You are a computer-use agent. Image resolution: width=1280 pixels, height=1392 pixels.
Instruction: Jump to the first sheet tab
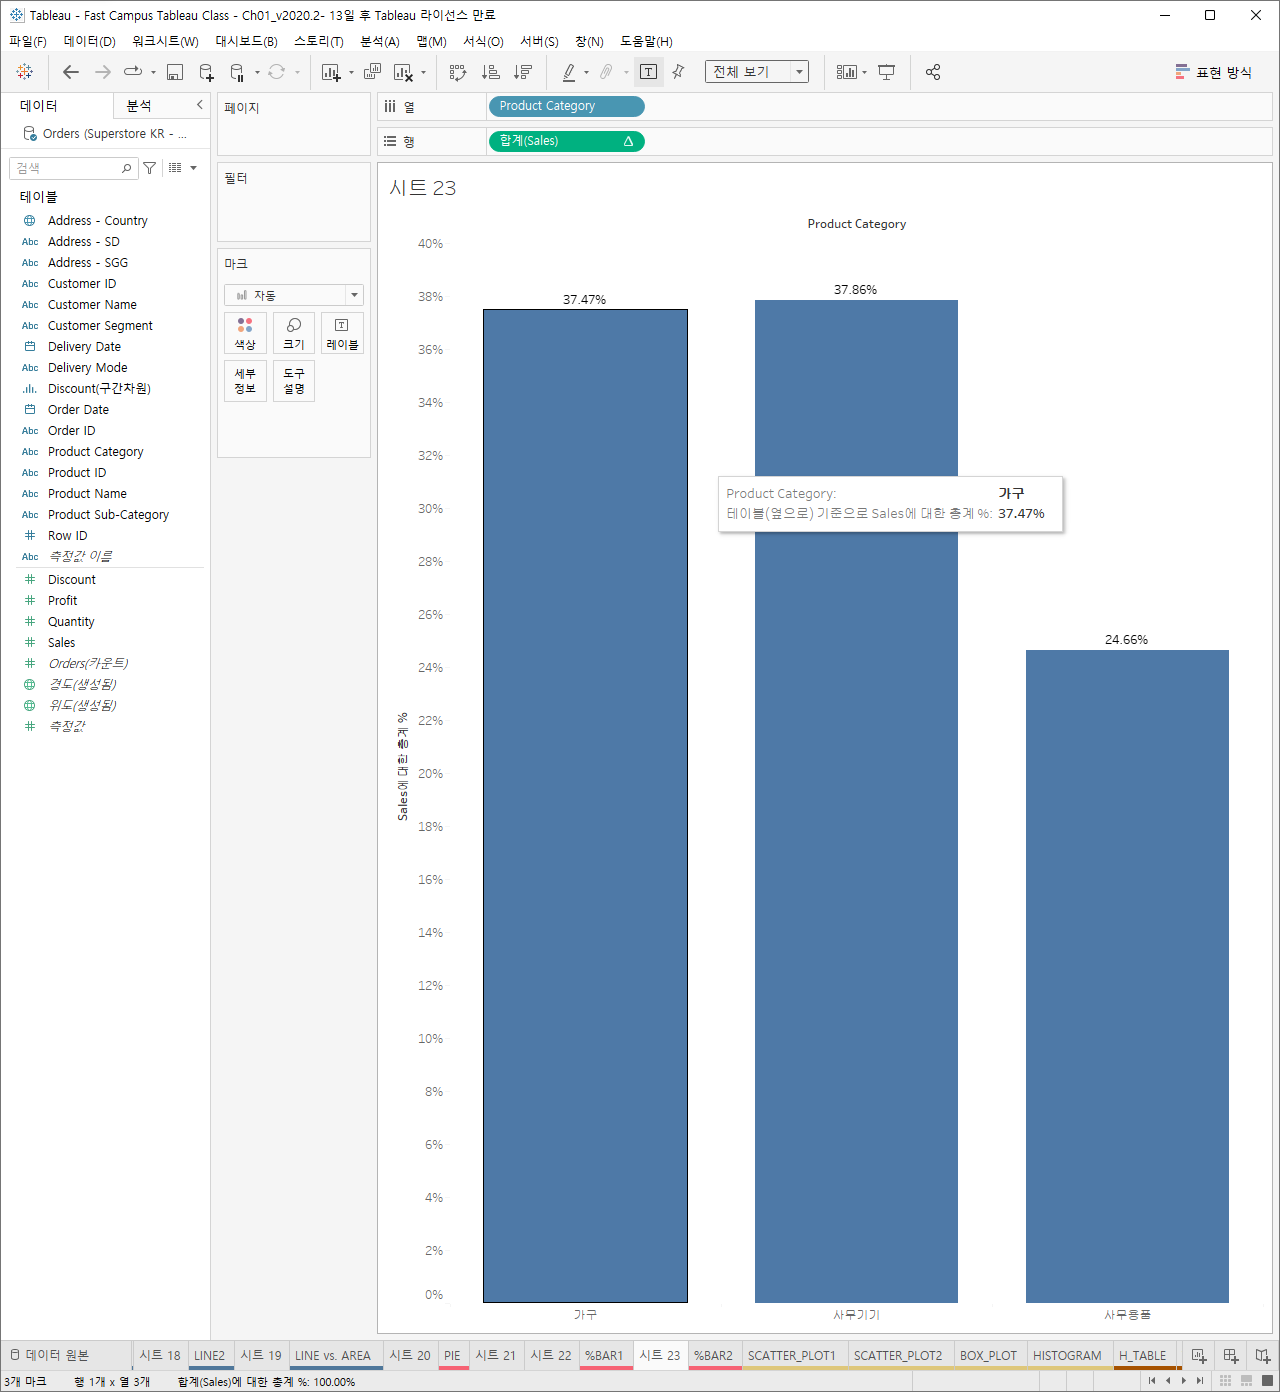coord(1152,1381)
